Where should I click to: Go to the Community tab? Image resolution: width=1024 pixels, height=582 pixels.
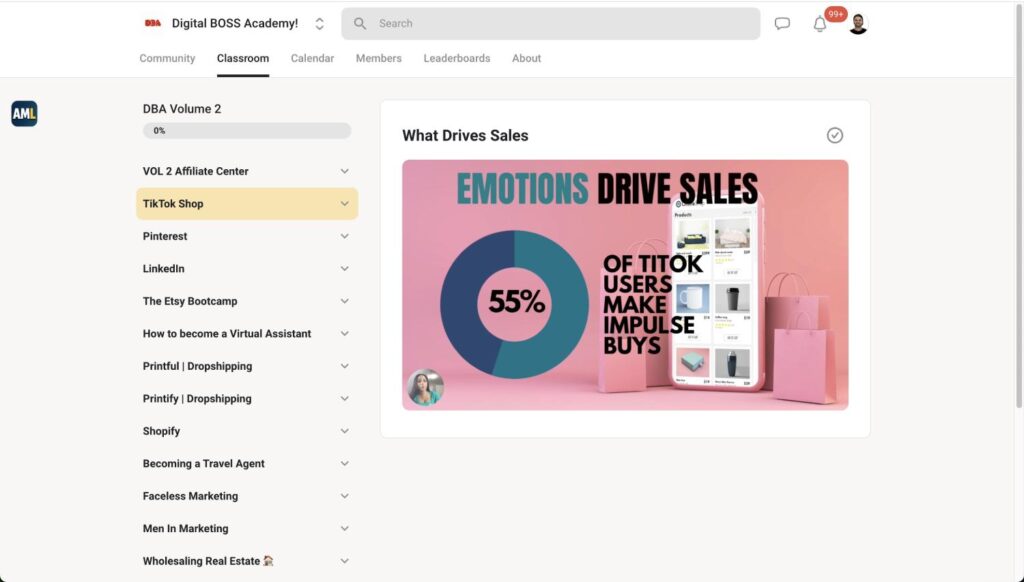click(167, 58)
